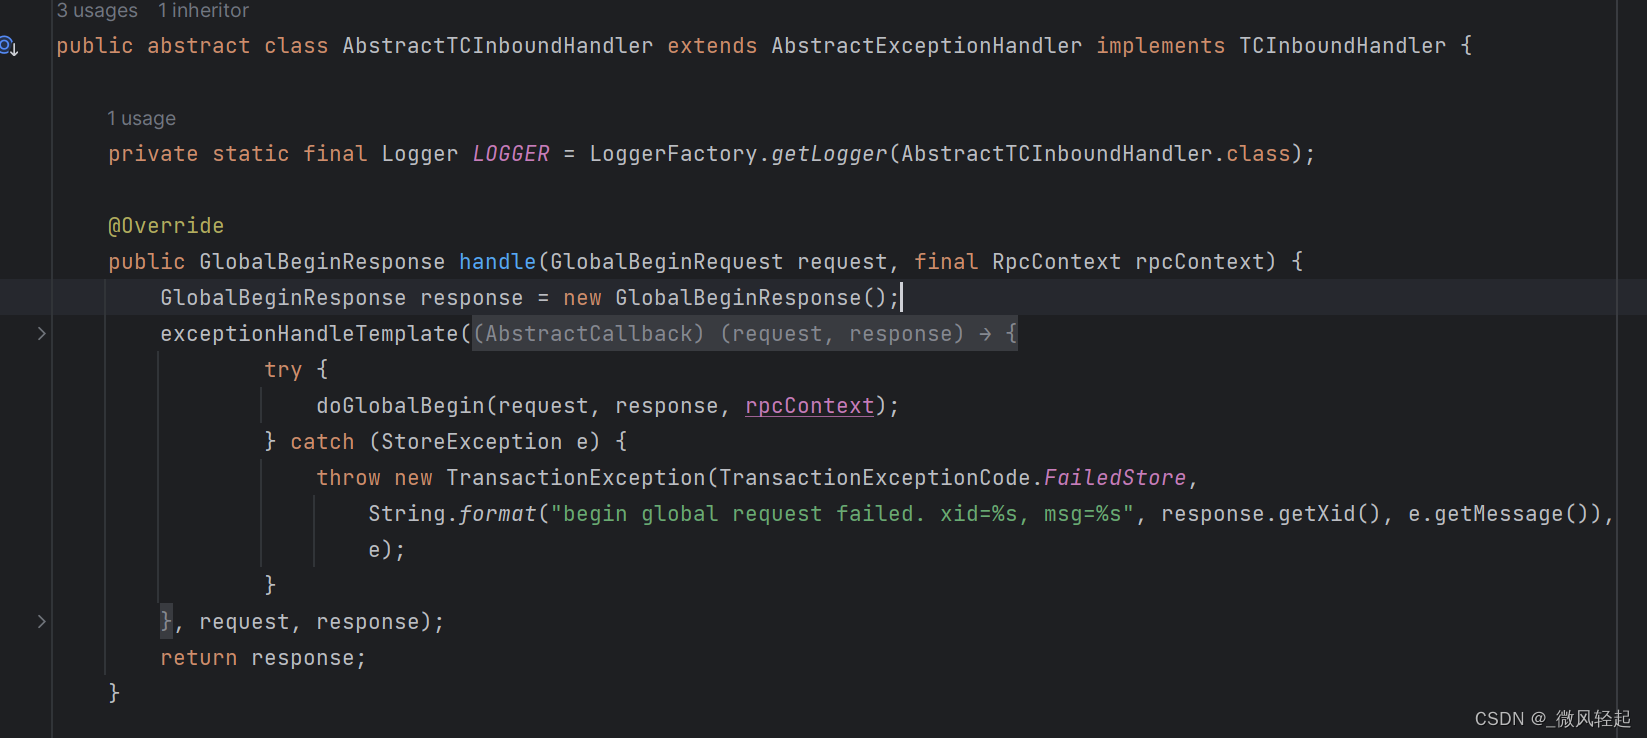The height and width of the screenshot is (738, 1647).
Task: Click response.getXid() call
Action: coord(1271,514)
